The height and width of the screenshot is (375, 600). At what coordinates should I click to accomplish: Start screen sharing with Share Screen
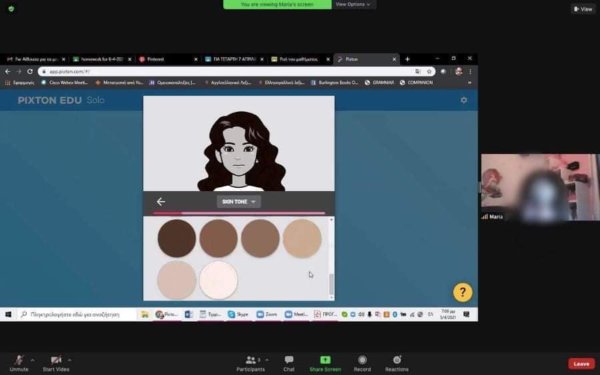point(325,364)
